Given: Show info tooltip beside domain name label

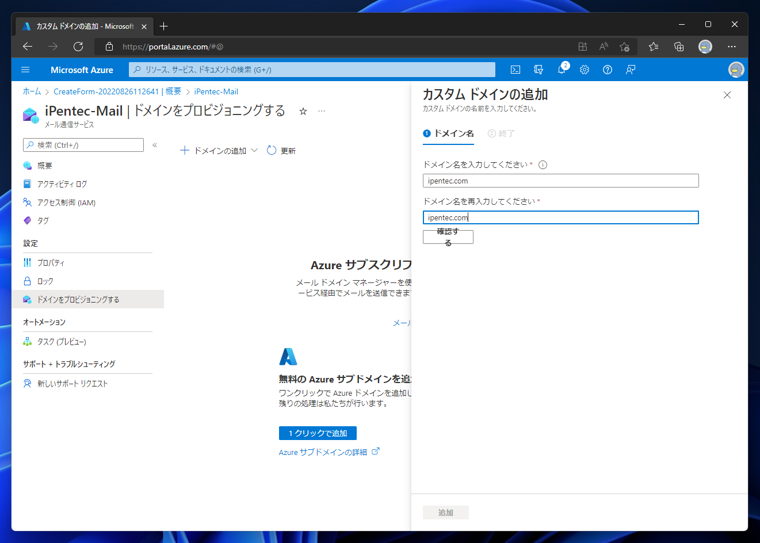Looking at the screenshot, I should tap(543, 165).
